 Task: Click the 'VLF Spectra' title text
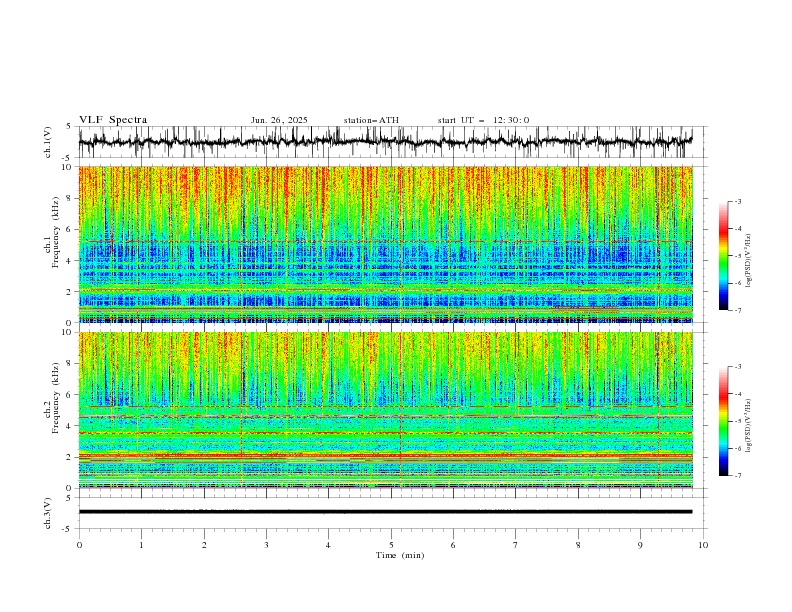[x=113, y=120]
